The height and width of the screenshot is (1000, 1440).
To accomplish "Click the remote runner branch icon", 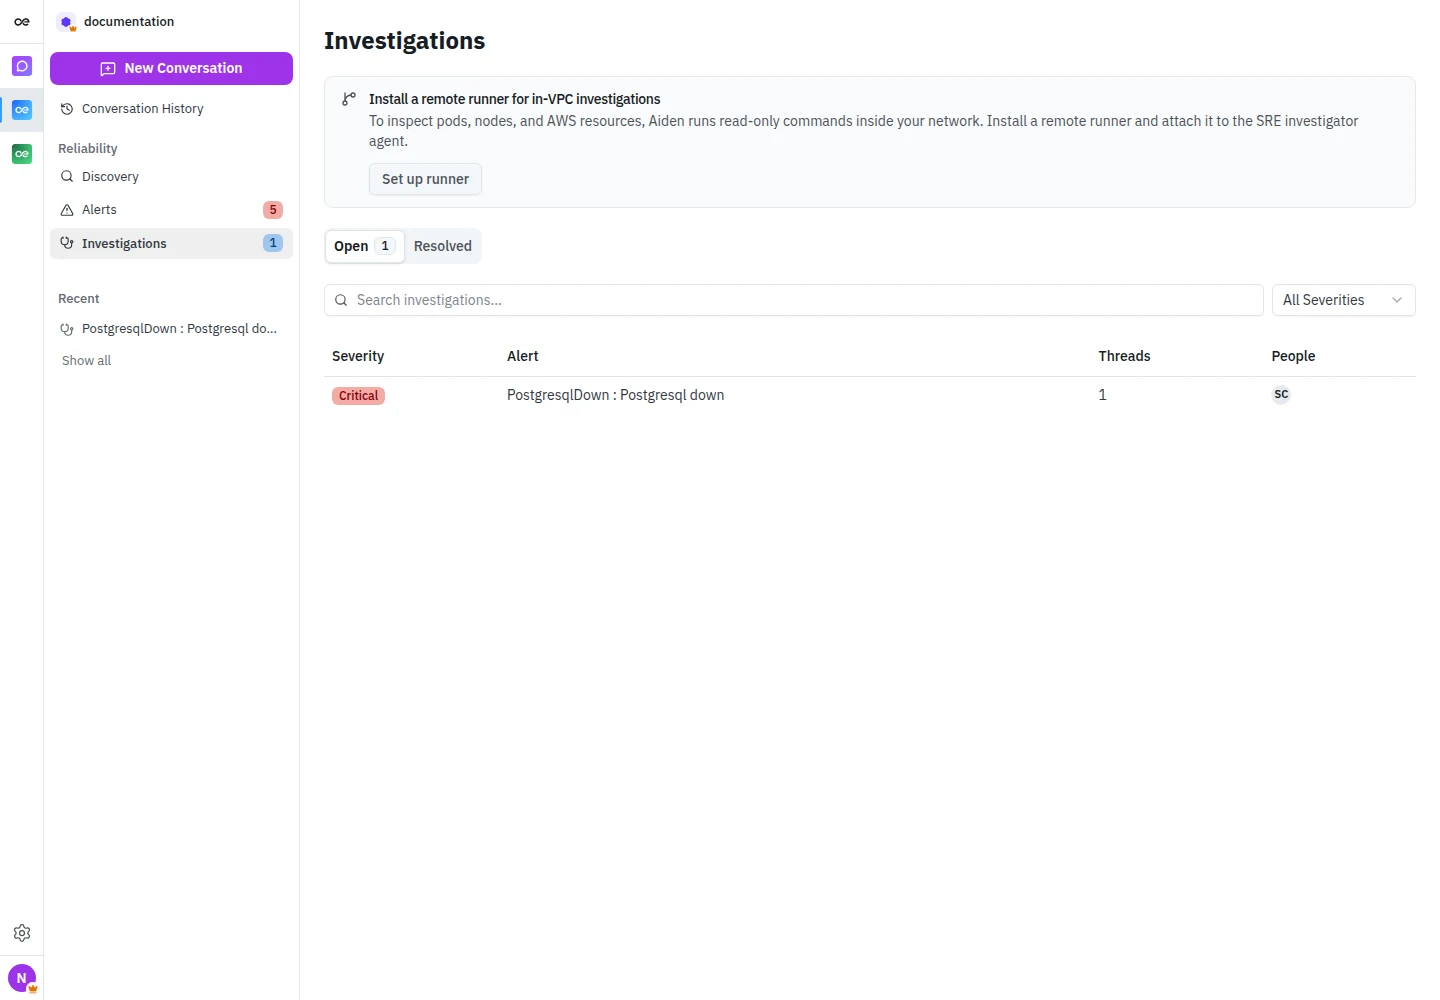I will pos(348,99).
